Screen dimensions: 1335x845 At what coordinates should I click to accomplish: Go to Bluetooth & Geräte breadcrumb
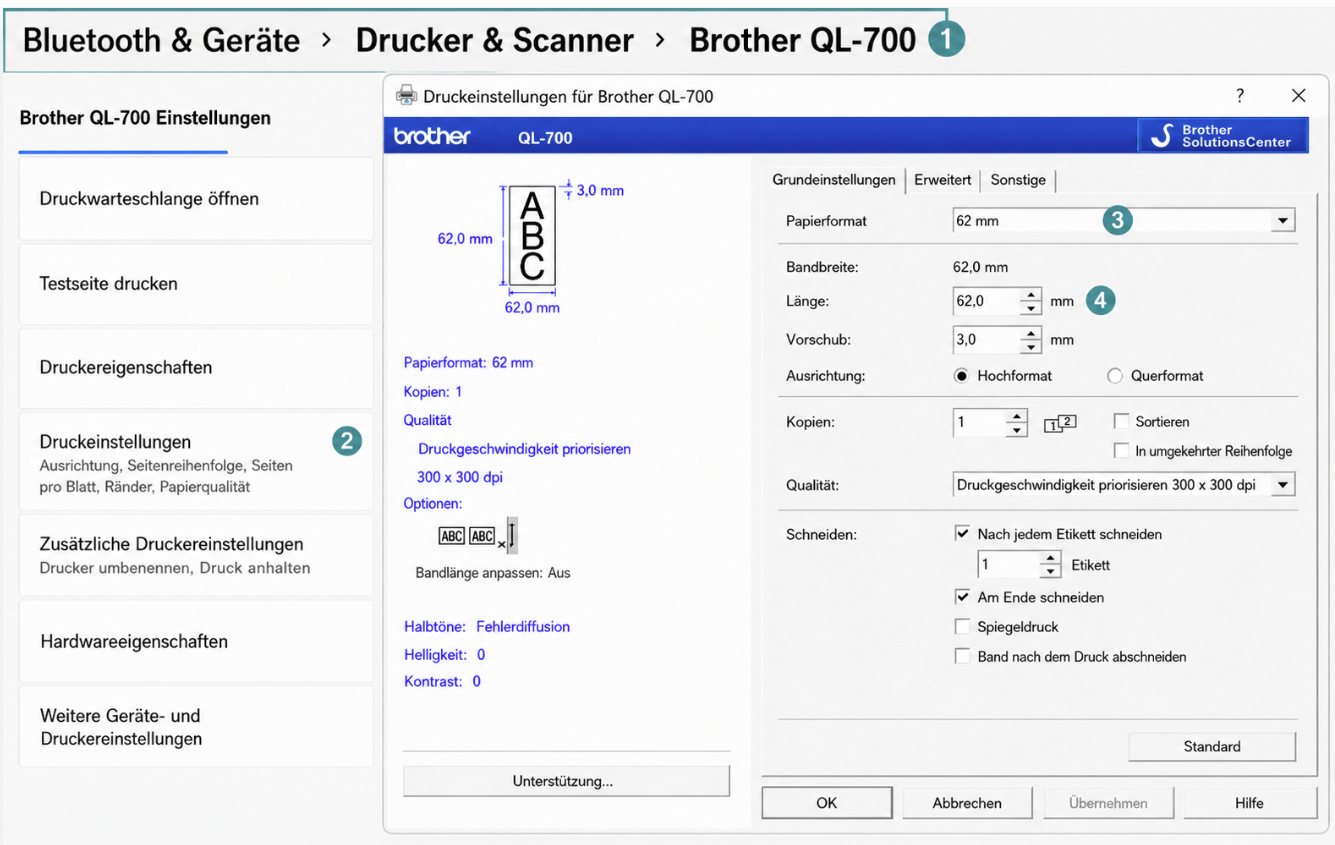[x=161, y=40]
